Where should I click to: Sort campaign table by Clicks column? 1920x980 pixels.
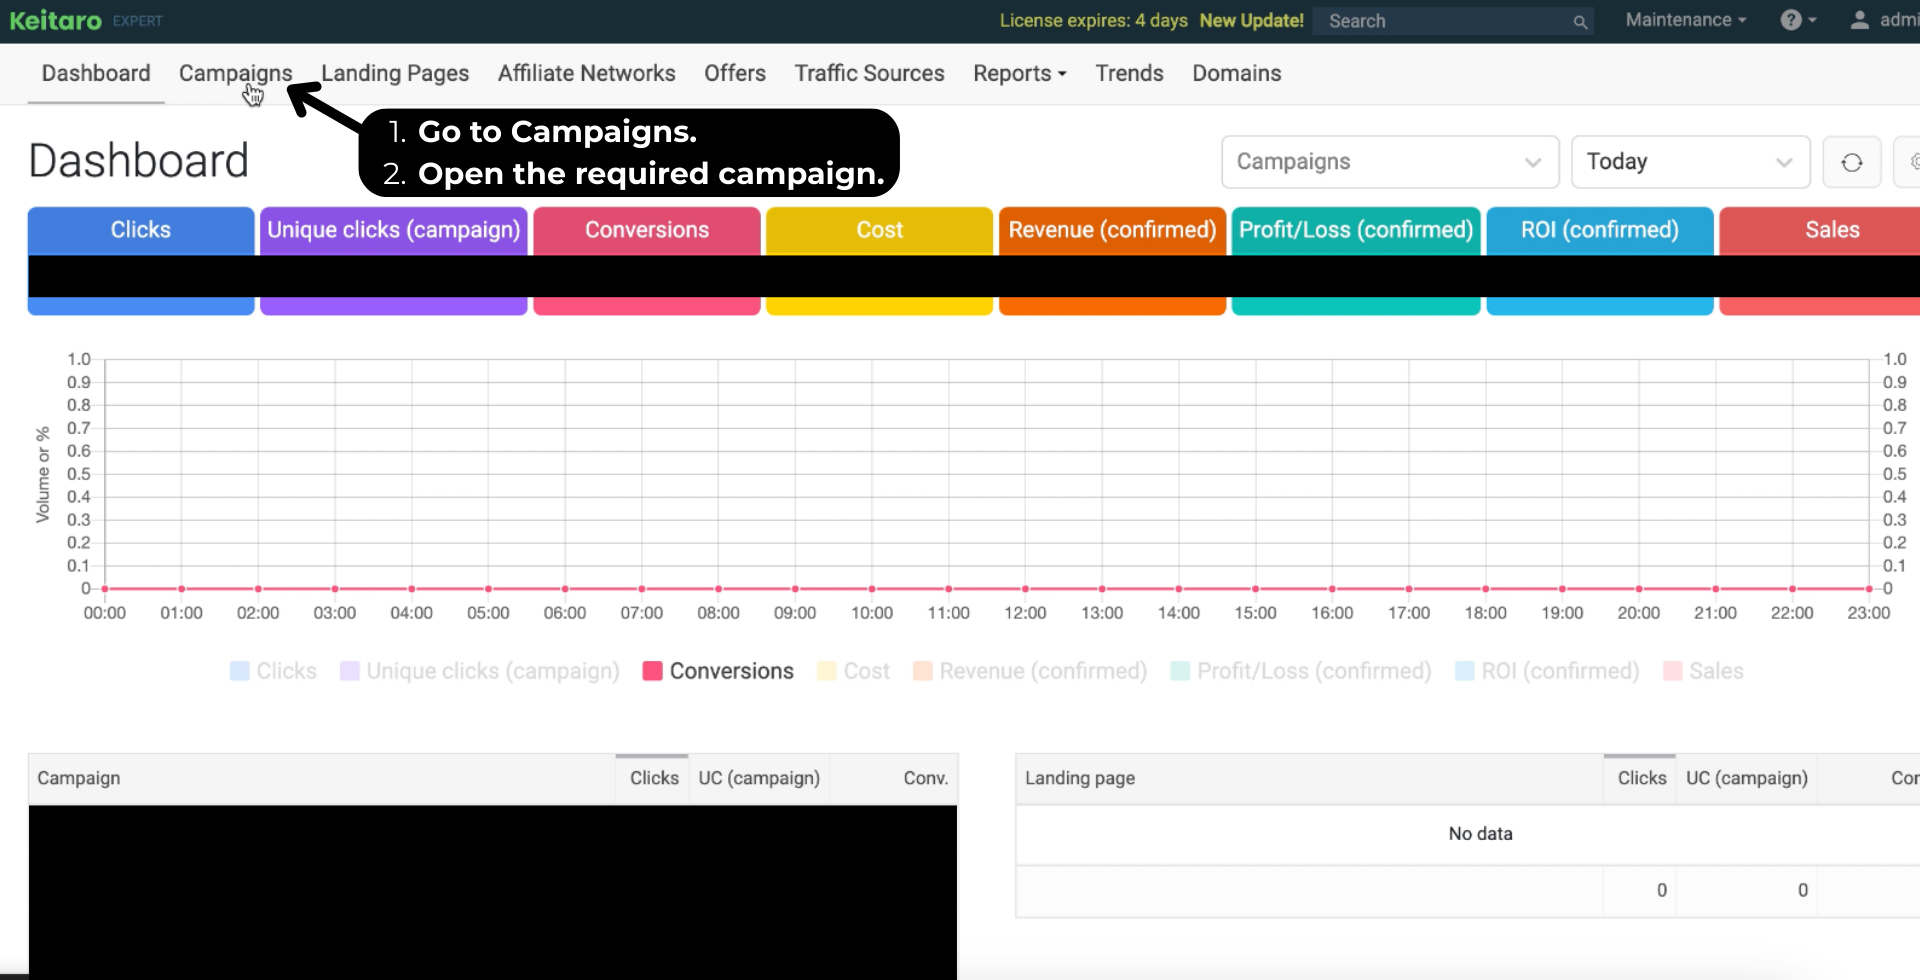653,778
